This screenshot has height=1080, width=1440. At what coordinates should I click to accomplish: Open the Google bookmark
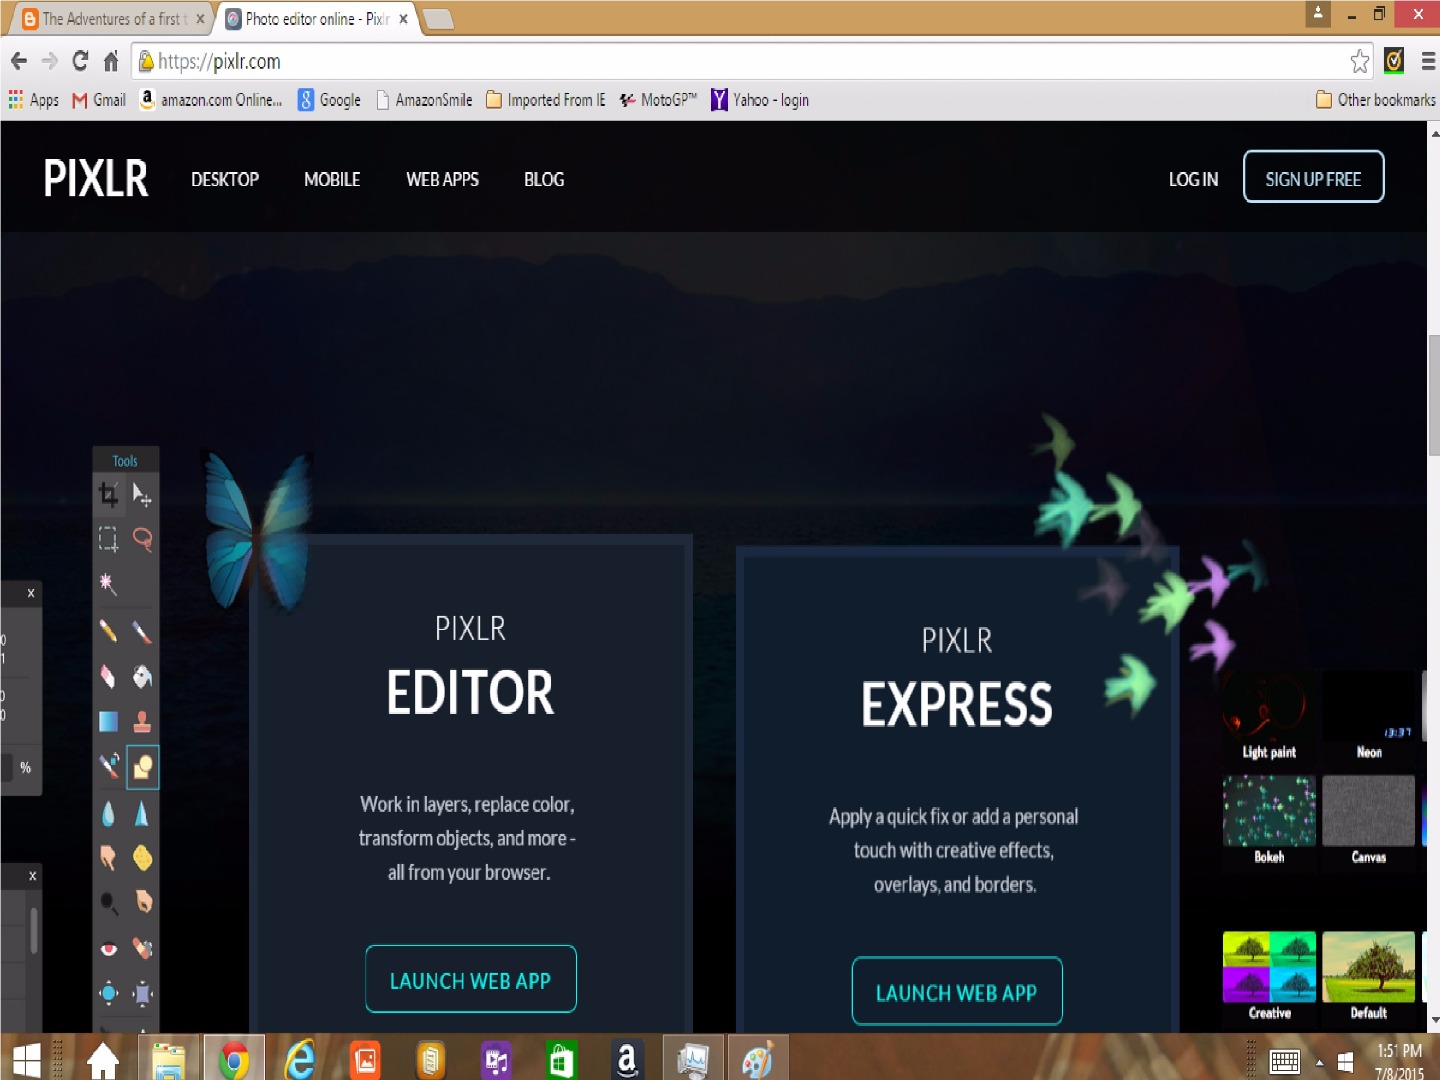coord(329,100)
